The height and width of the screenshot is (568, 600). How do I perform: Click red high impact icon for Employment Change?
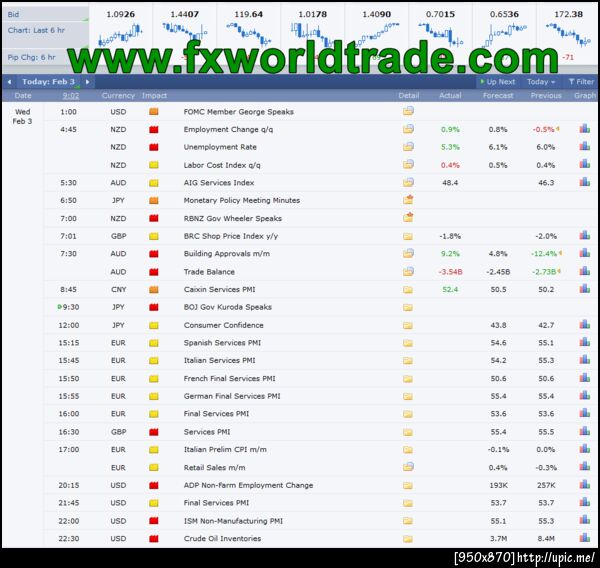pos(154,129)
